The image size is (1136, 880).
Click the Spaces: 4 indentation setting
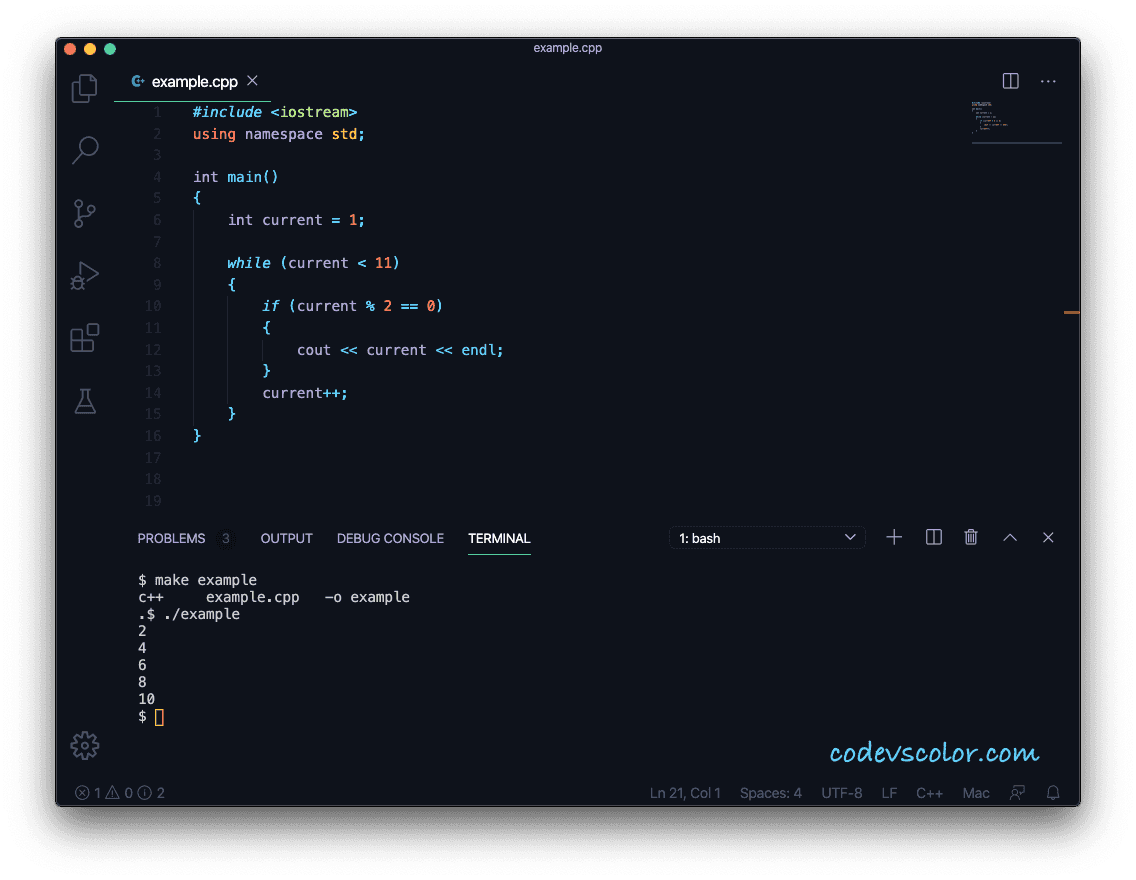pos(770,793)
